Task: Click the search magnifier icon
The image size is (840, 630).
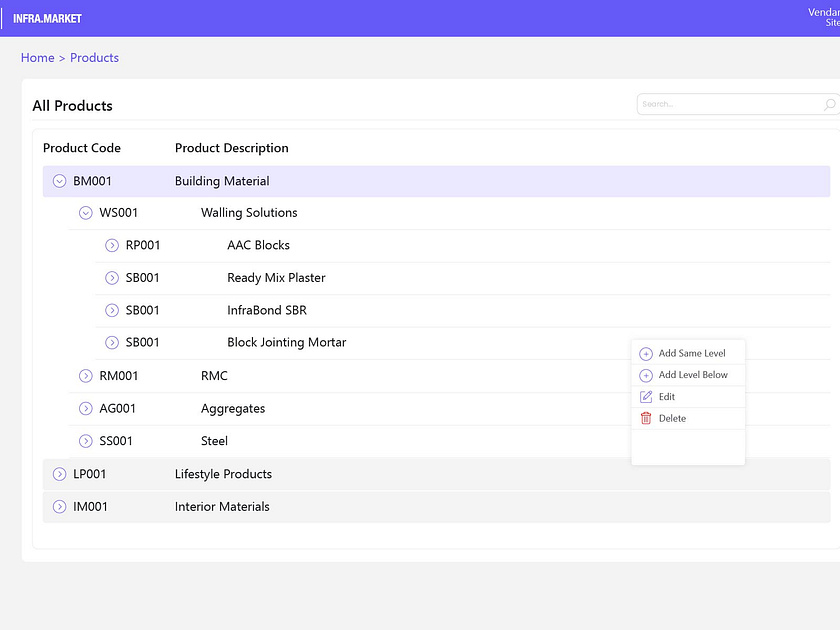Action: [x=828, y=104]
